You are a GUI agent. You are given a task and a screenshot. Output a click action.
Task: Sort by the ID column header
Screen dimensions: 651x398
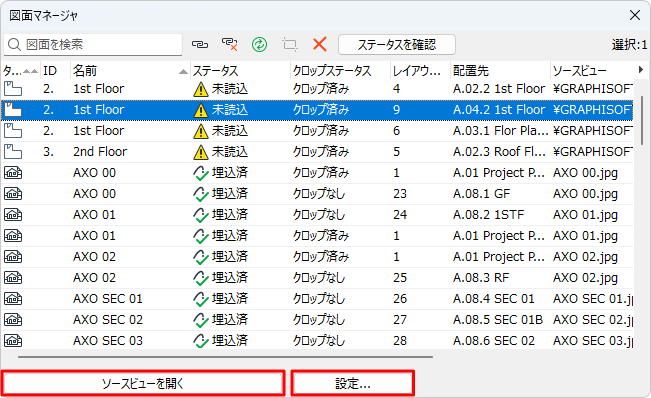coord(55,71)
